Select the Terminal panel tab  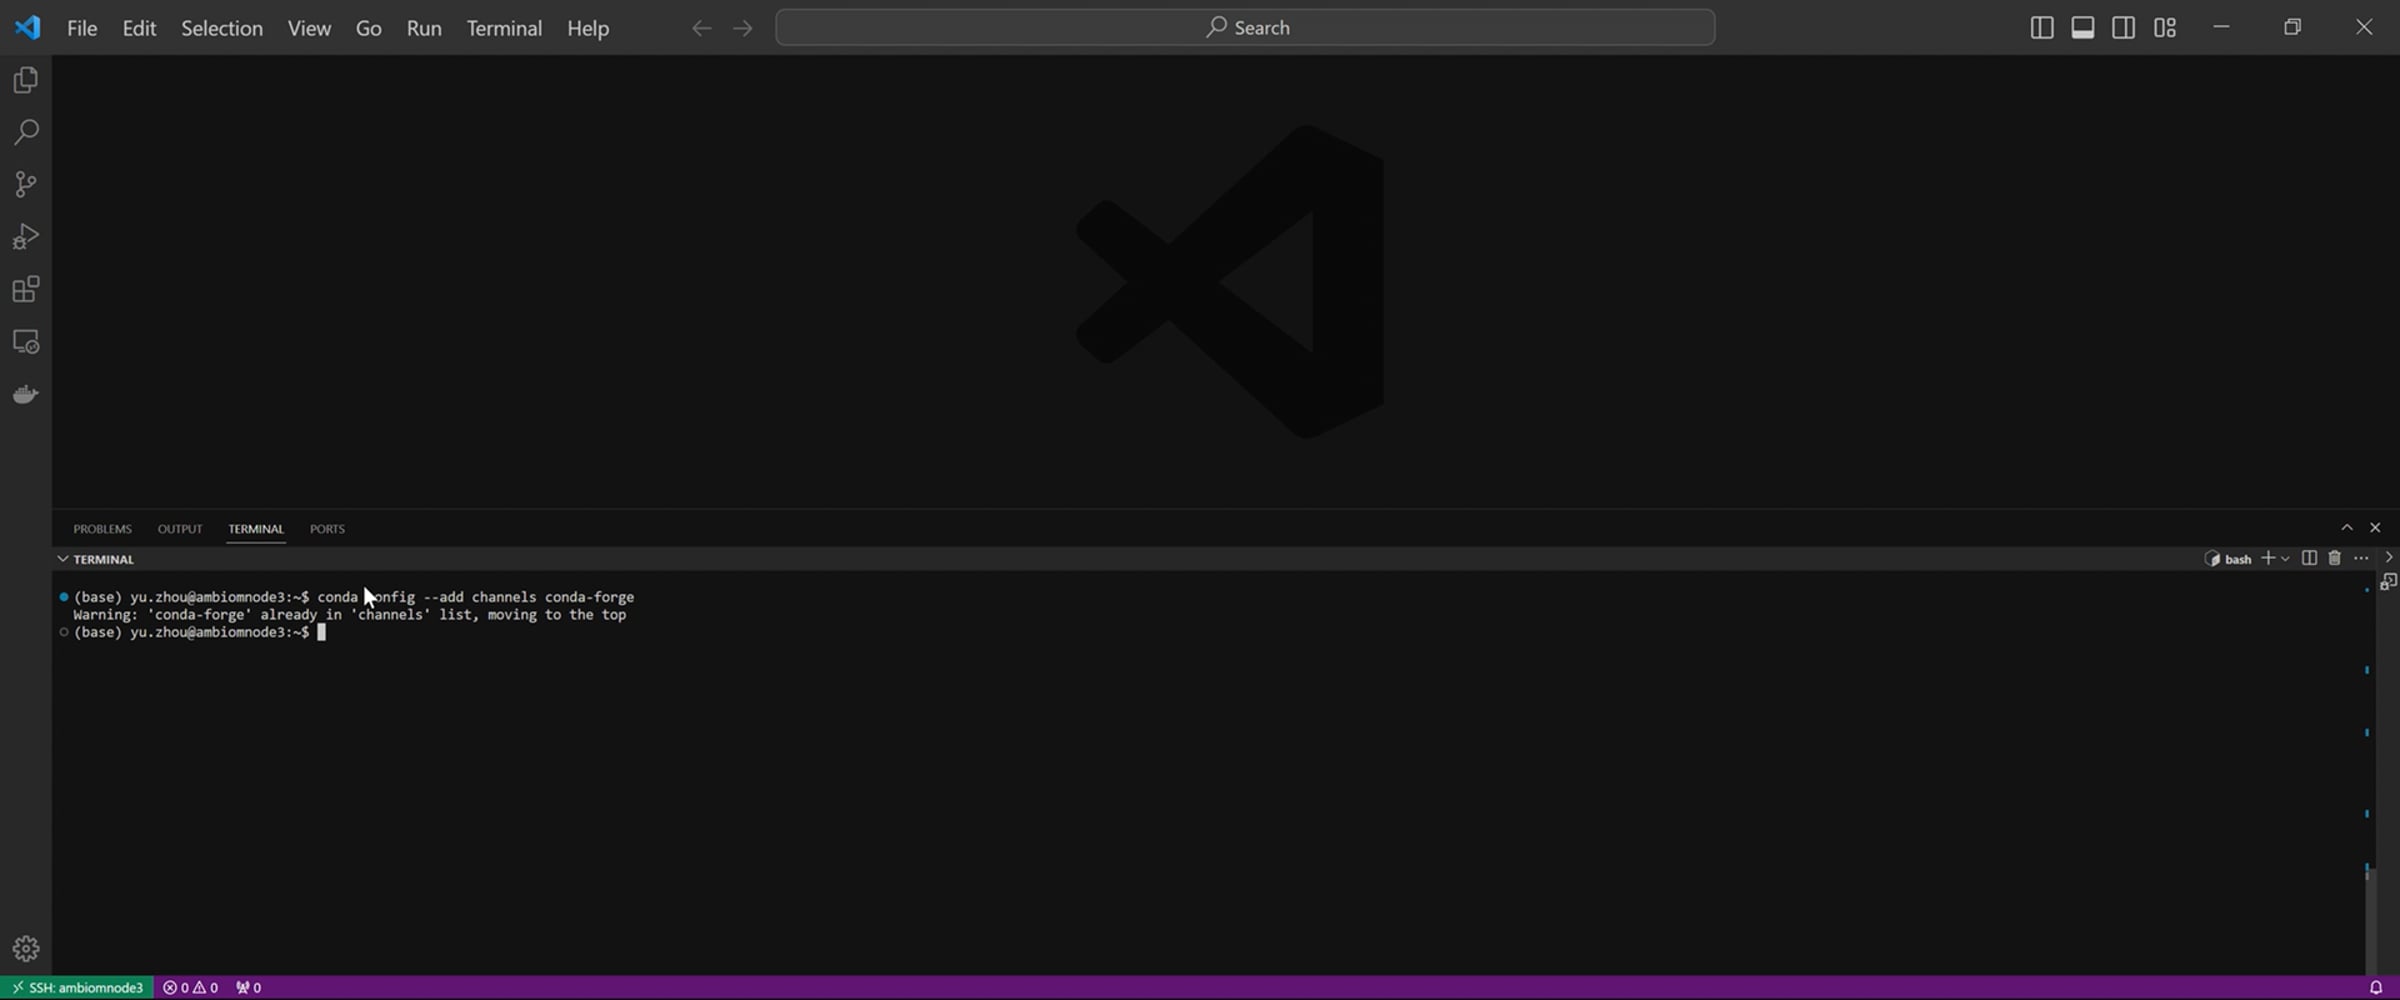256,529
